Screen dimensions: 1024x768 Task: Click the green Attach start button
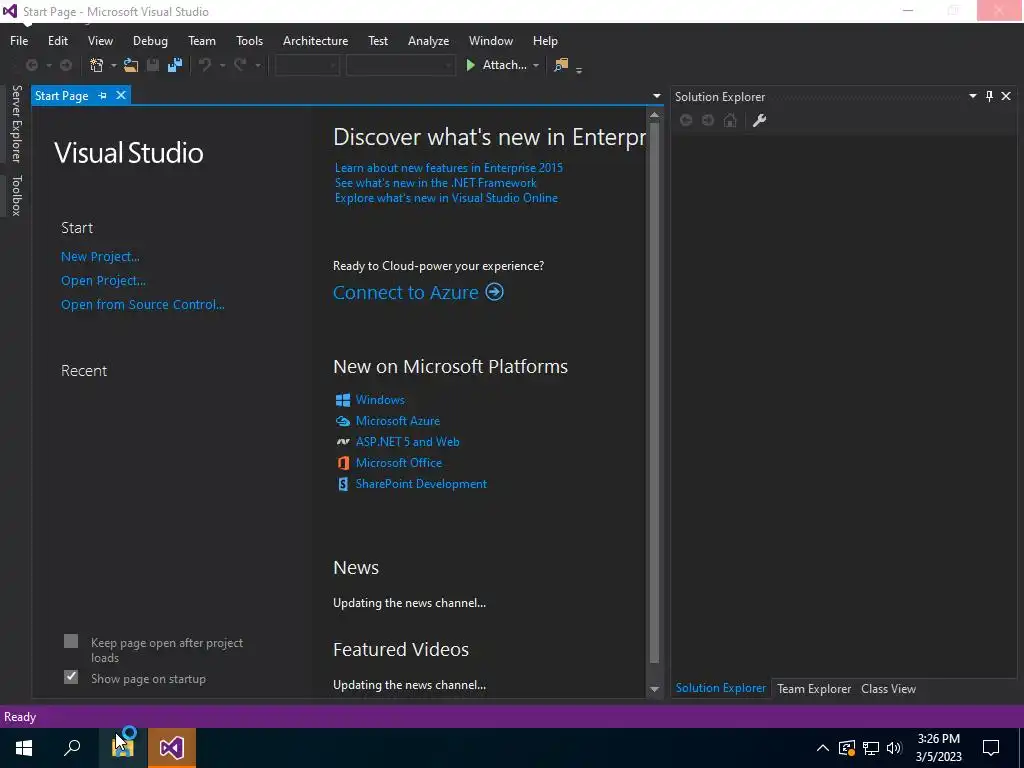click(x=496, y=65)
